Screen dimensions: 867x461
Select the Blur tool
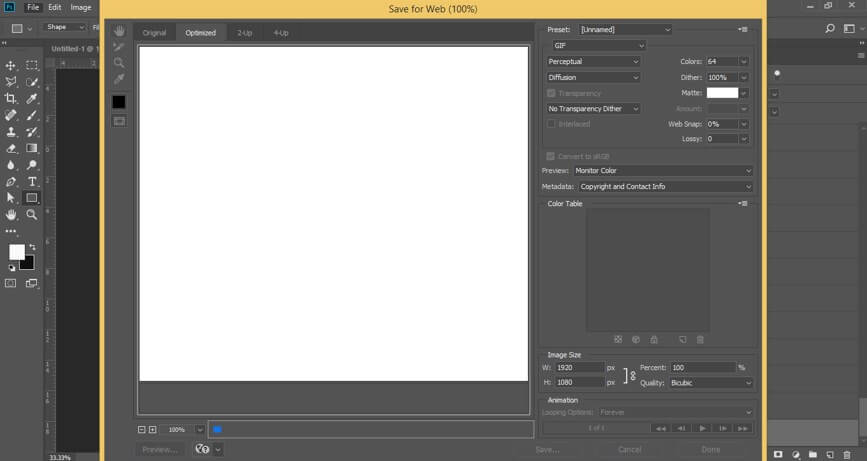[11, 165]
